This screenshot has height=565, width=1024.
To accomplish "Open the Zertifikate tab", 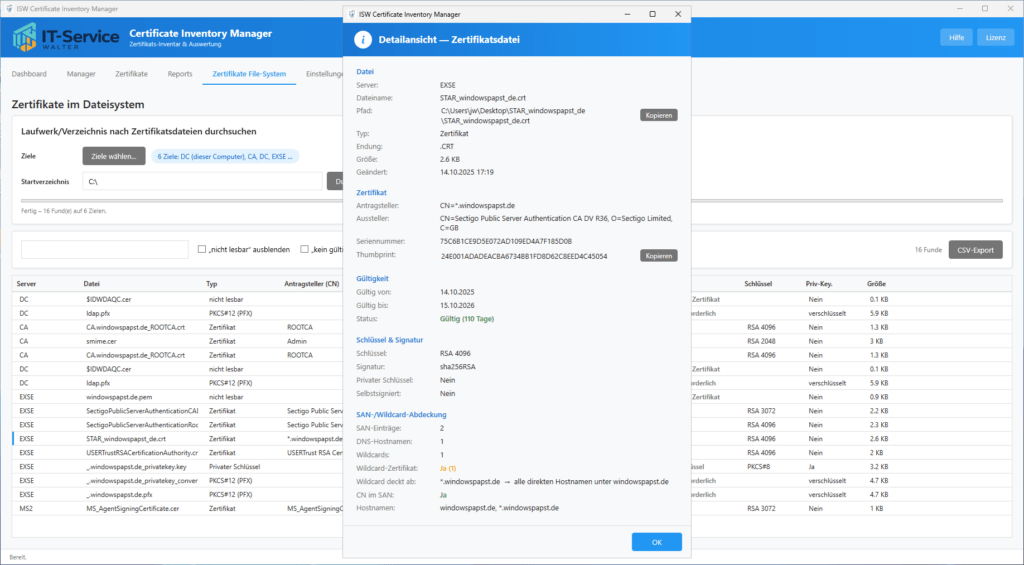I will click(x=131, y=74).
